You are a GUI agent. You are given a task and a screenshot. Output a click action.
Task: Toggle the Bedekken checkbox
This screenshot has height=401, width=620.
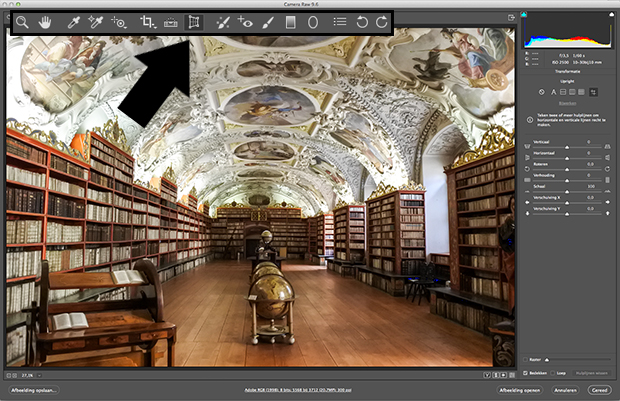pyautogui.click(x=525, y=373)
